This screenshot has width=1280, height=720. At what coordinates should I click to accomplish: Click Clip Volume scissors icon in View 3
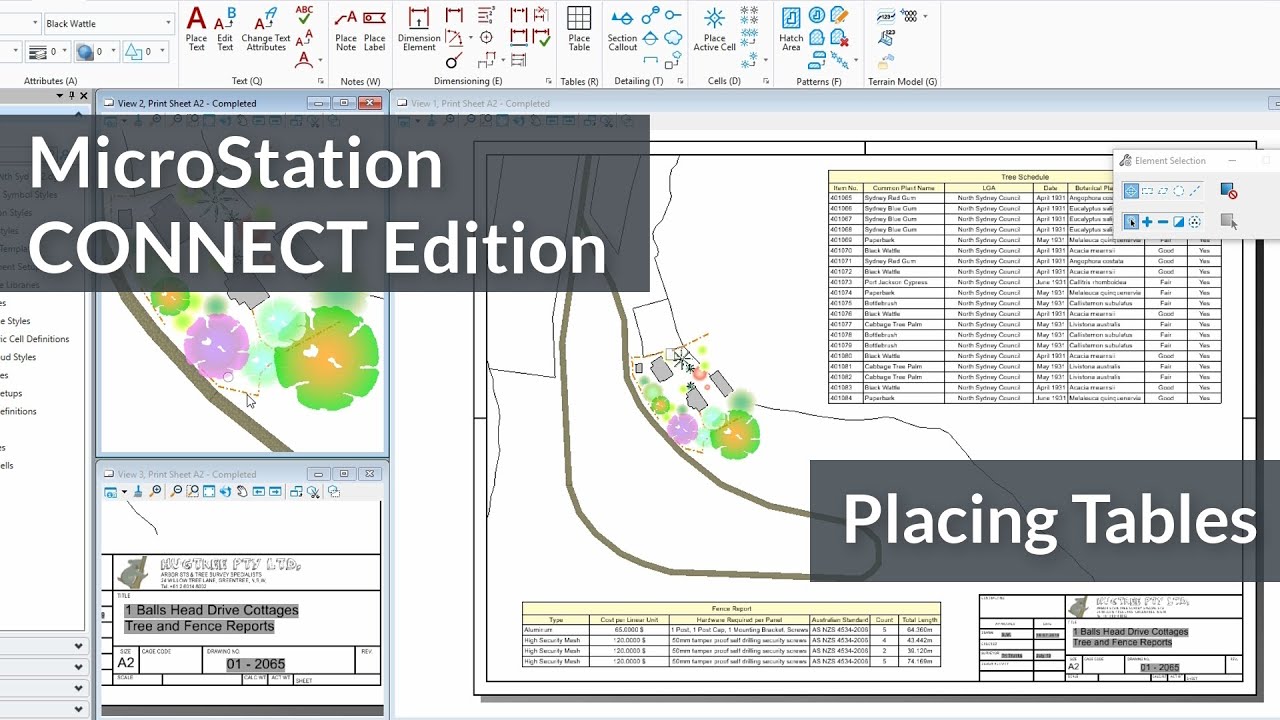313,491
